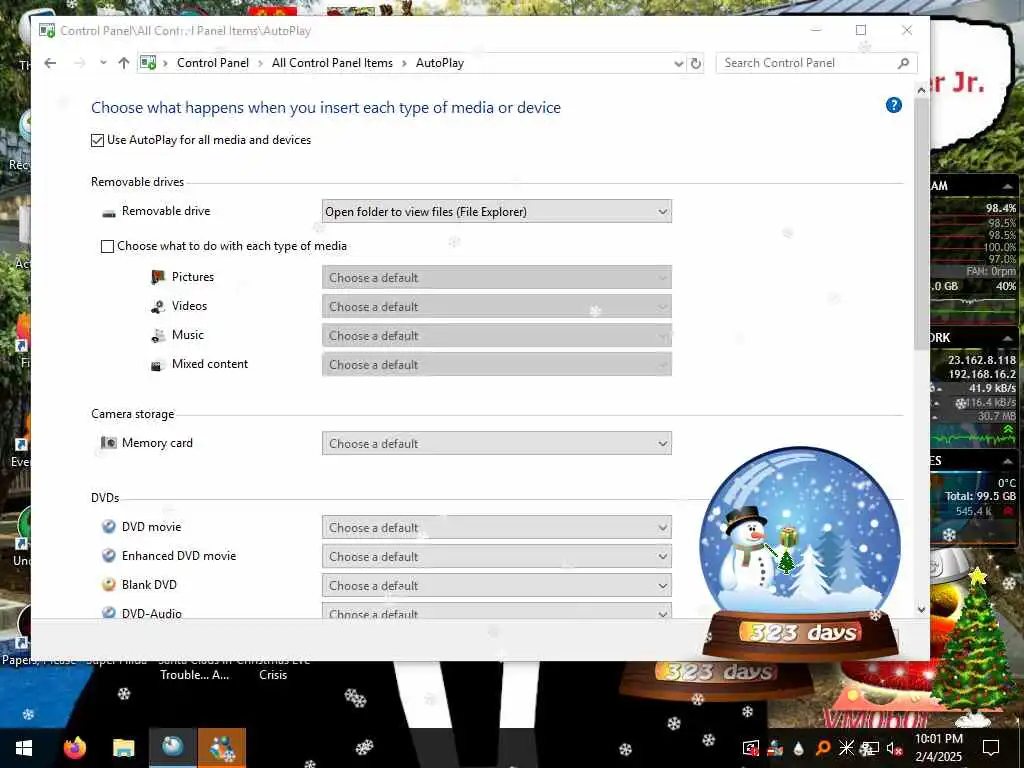Image resolution: width=1024 pixels, height=768 pixels.
Task: Click the Music media icon
Action: click(x=157, y=335)
